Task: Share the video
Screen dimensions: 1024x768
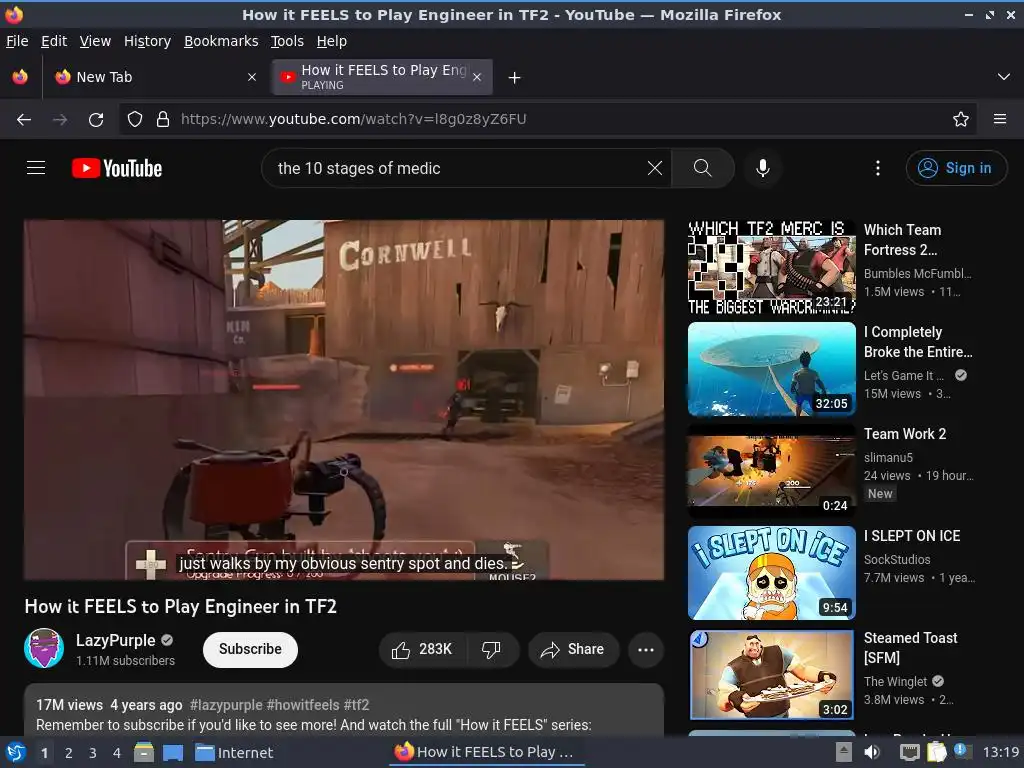Action: [x=573, y=649]
